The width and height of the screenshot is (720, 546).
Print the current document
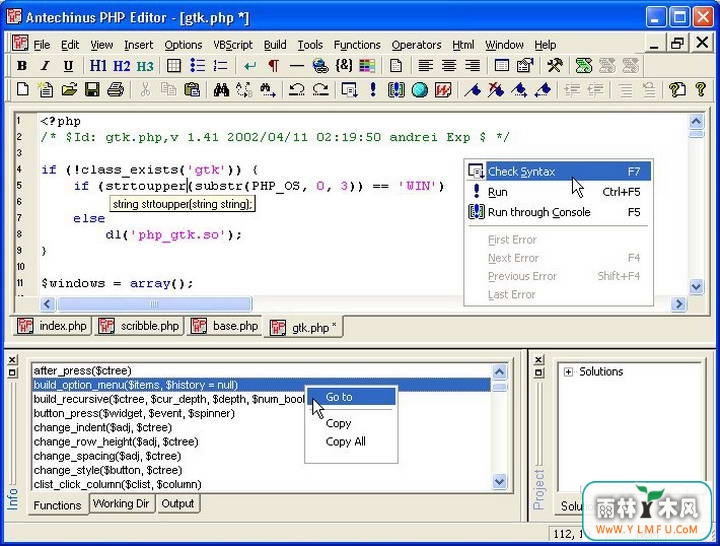[x=116, y=89]
